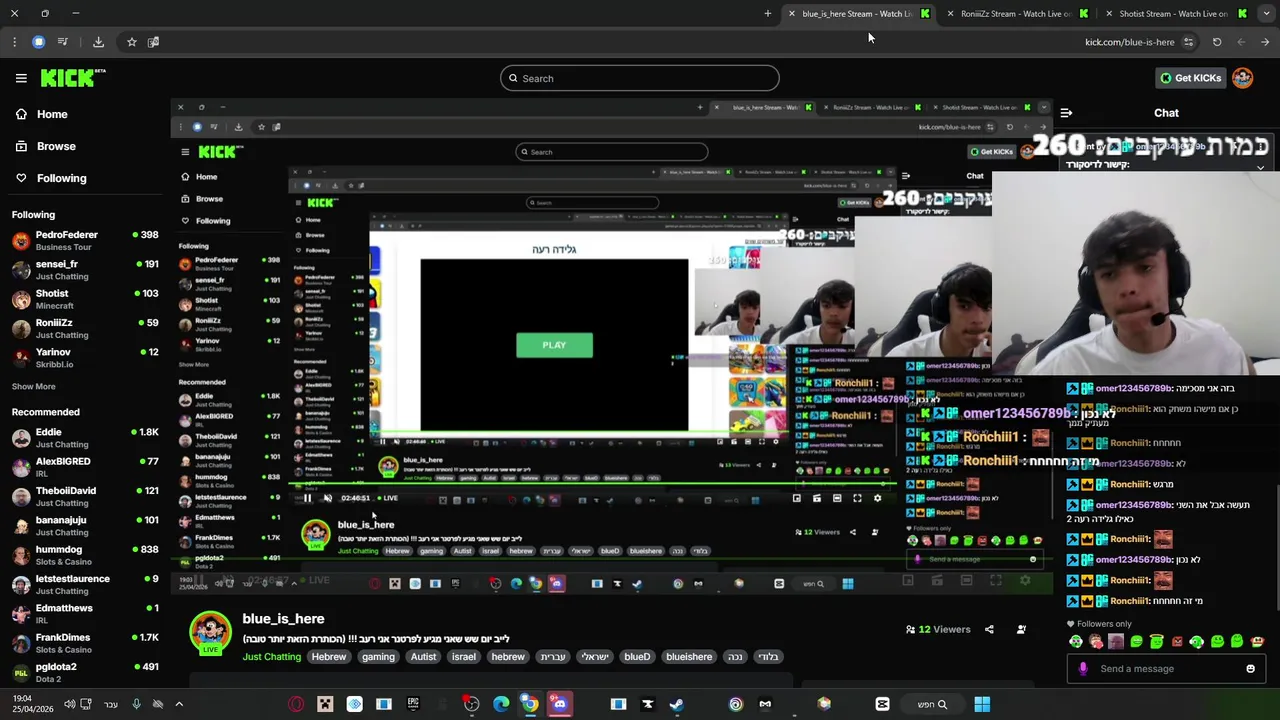The width and height of the screenshot is (1280, 720).
Task: Select the Hebrew stream tag
Action: [x=328, y=657]
